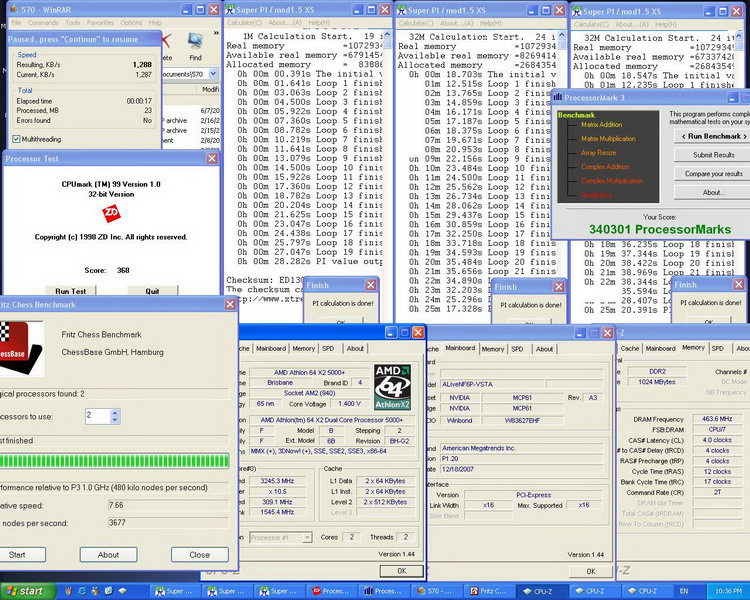Click Matrix Addition in Benchmark tree
Screen dimensions: 750x600
coord(602,124)
